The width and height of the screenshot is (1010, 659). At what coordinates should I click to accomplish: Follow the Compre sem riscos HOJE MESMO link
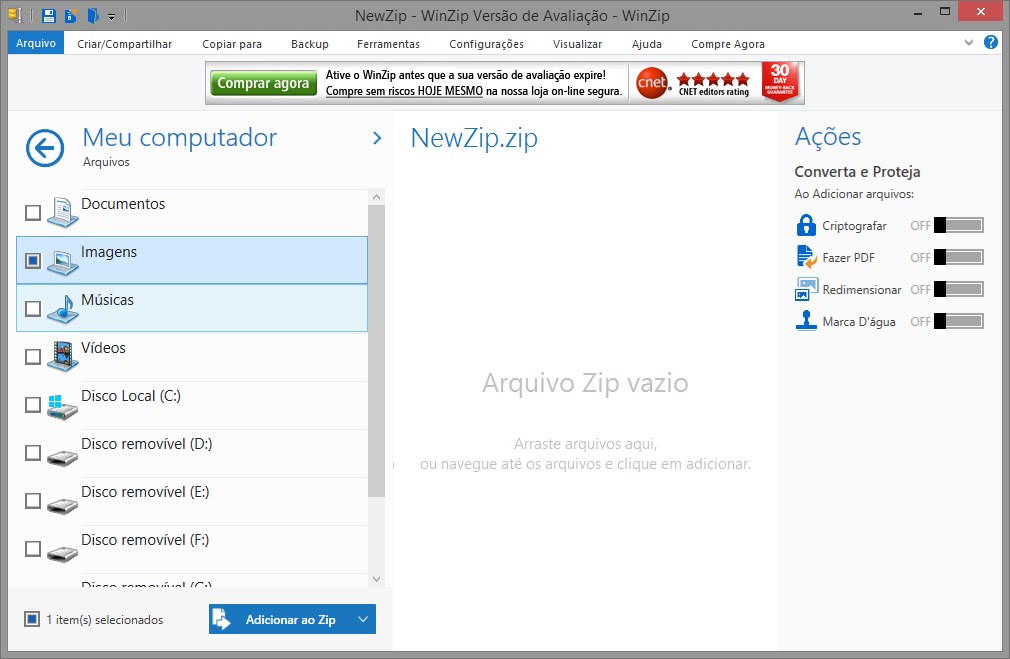pyautogui.click(x=404, y=91)
